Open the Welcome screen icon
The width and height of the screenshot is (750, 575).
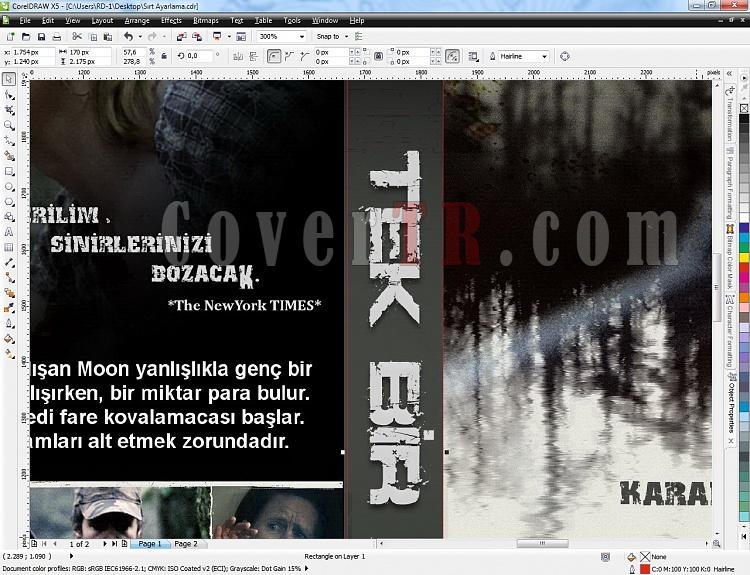tap(241, 36)
